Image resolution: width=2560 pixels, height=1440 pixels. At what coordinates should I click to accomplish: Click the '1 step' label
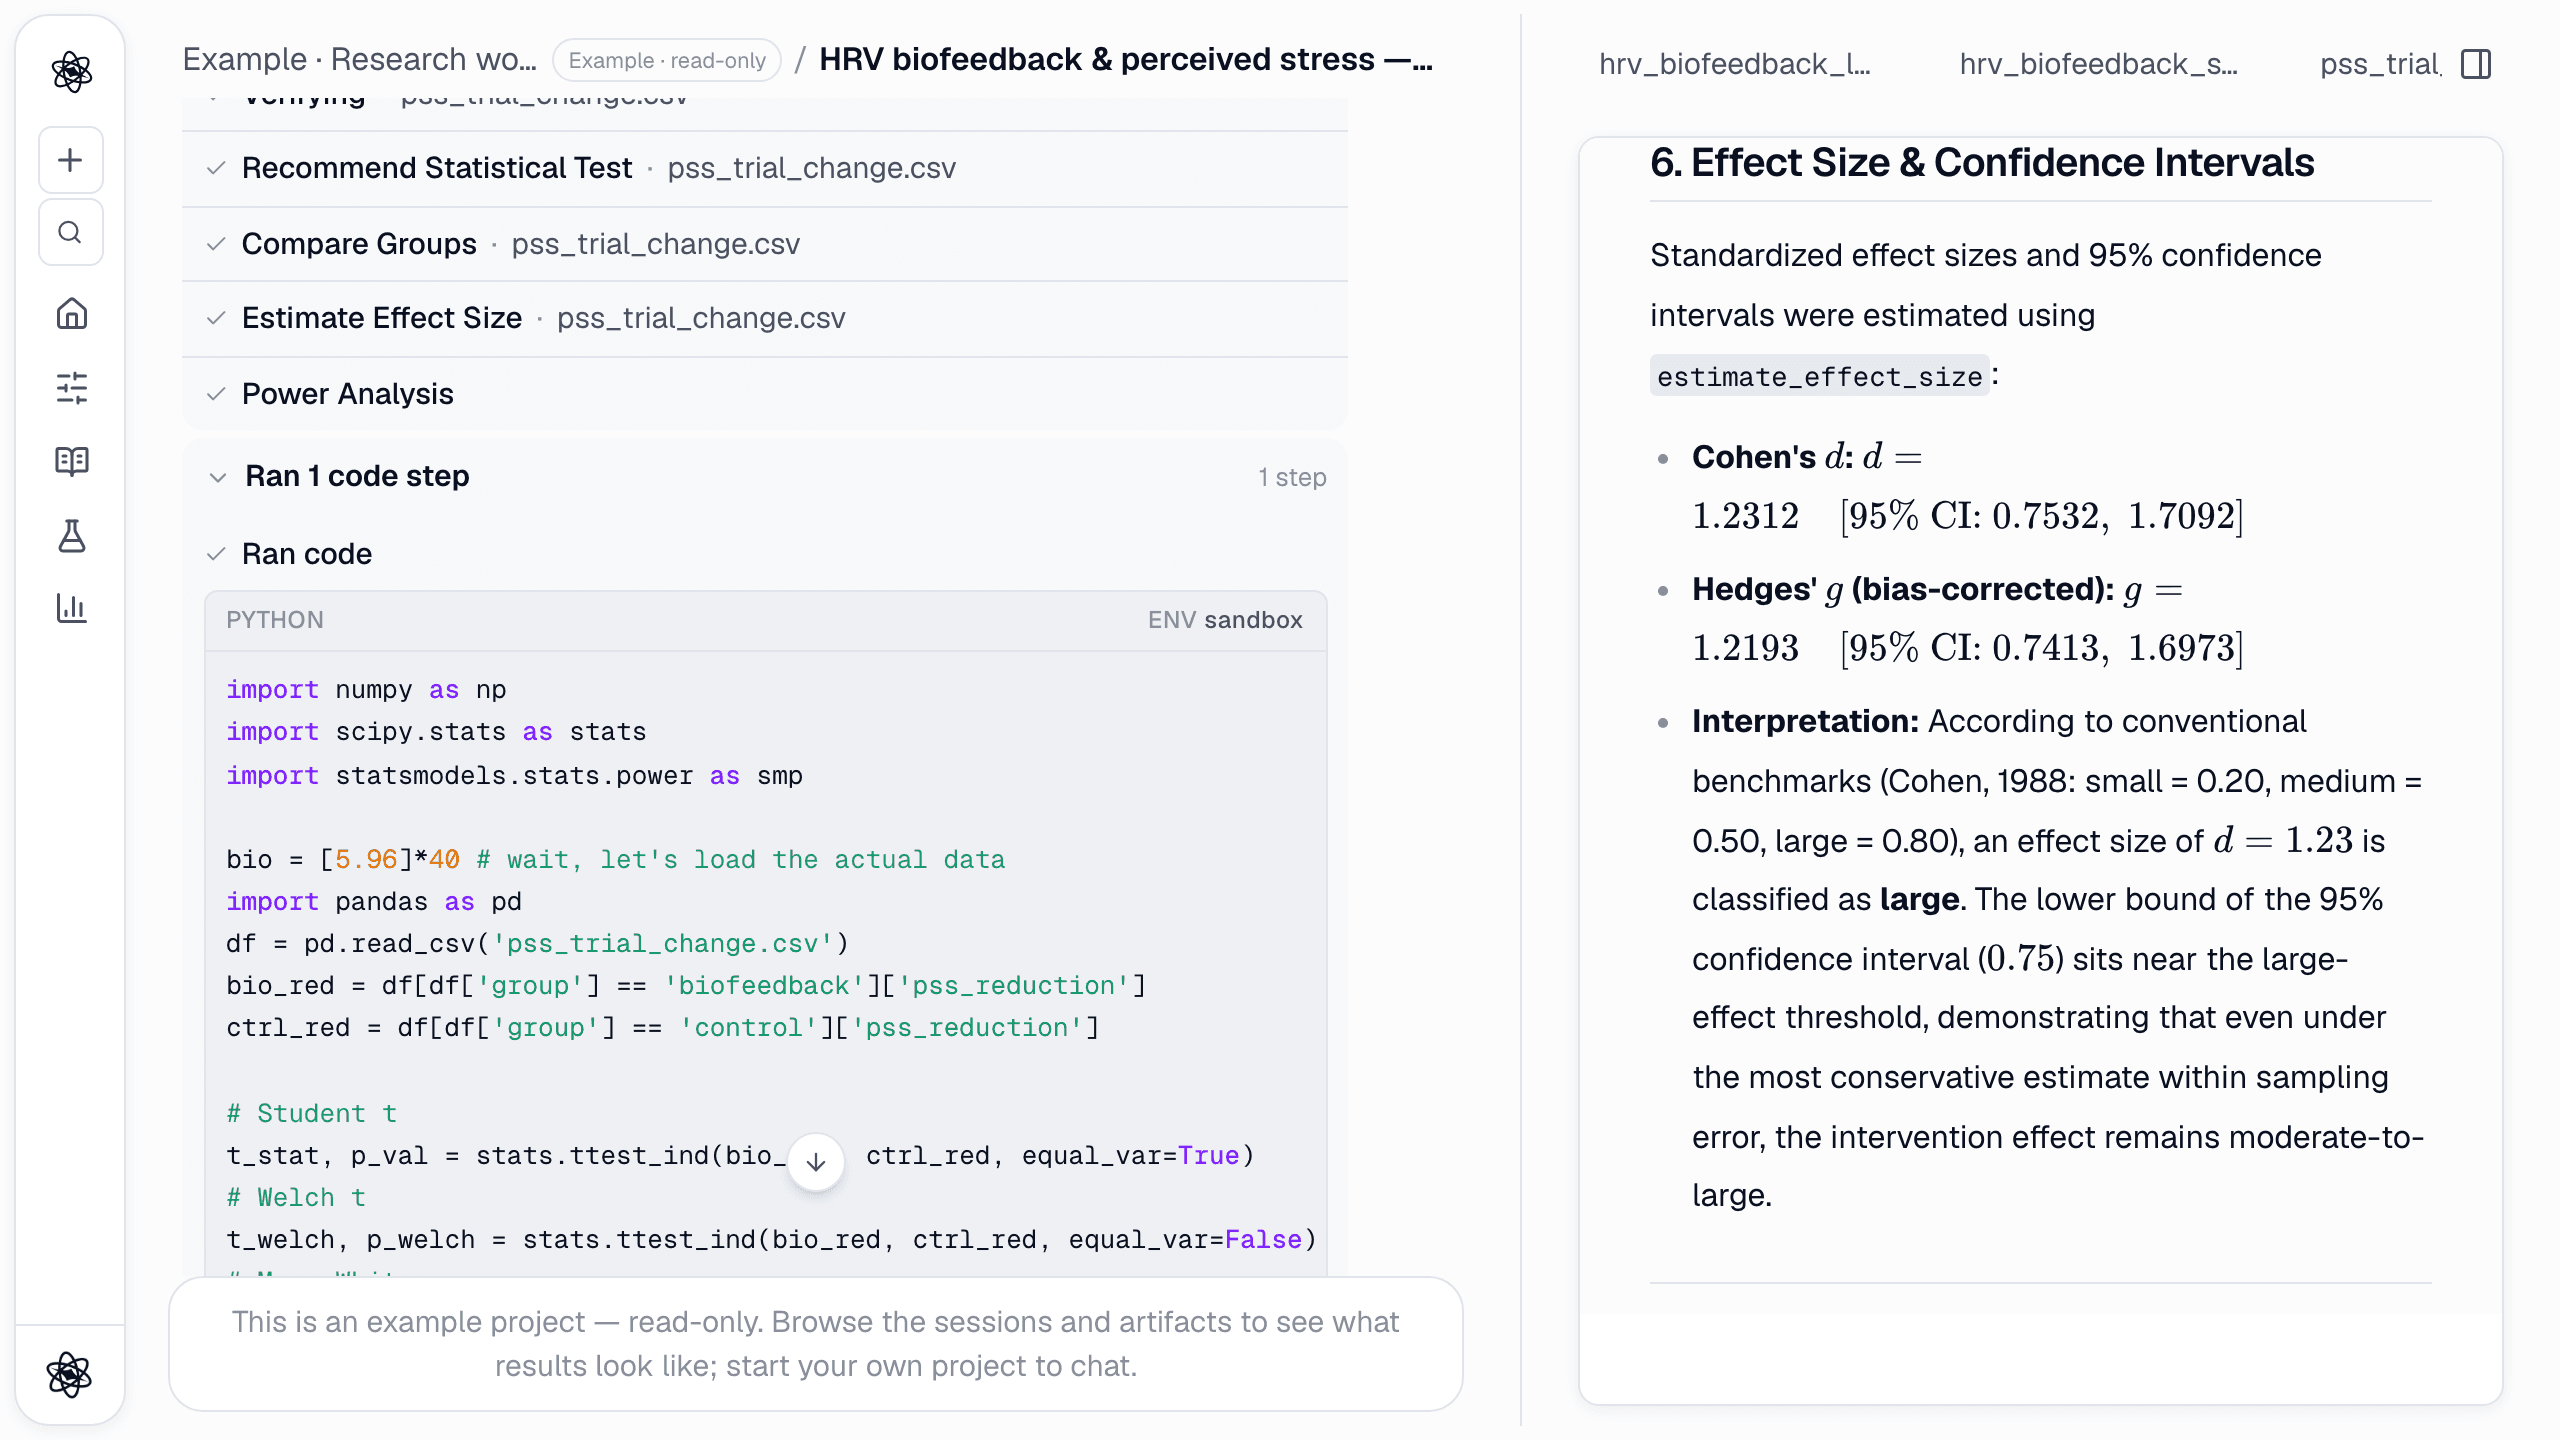(1292, 477)
